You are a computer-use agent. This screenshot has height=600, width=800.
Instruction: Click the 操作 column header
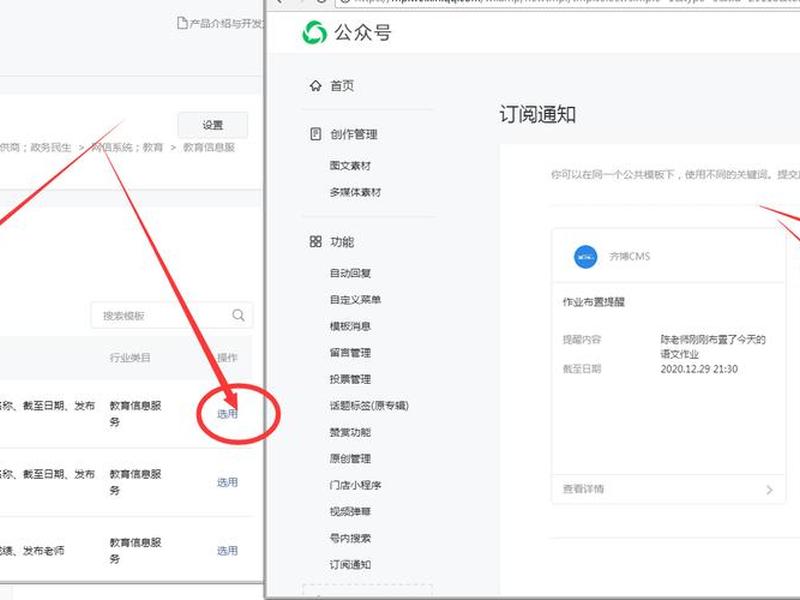(227, 357)
